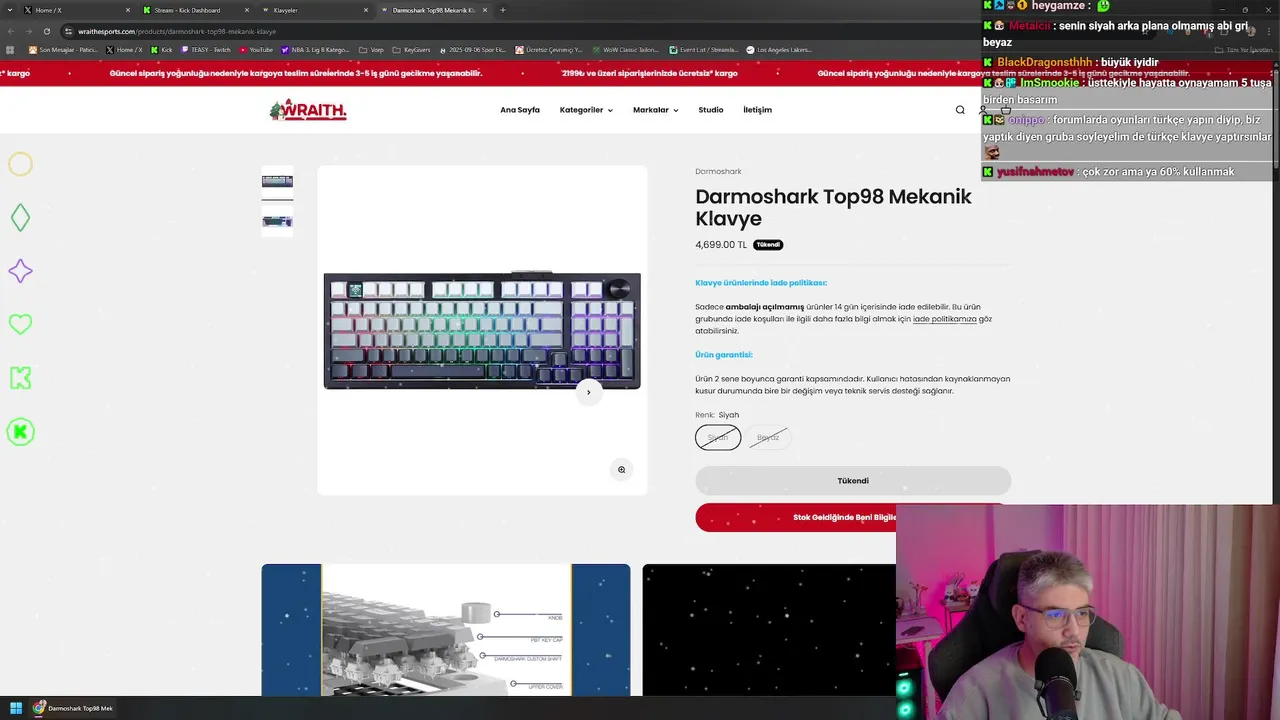1280x720 pixels.
Task: Show next keyboard image with arrow
Action: (x=588, y=392)
